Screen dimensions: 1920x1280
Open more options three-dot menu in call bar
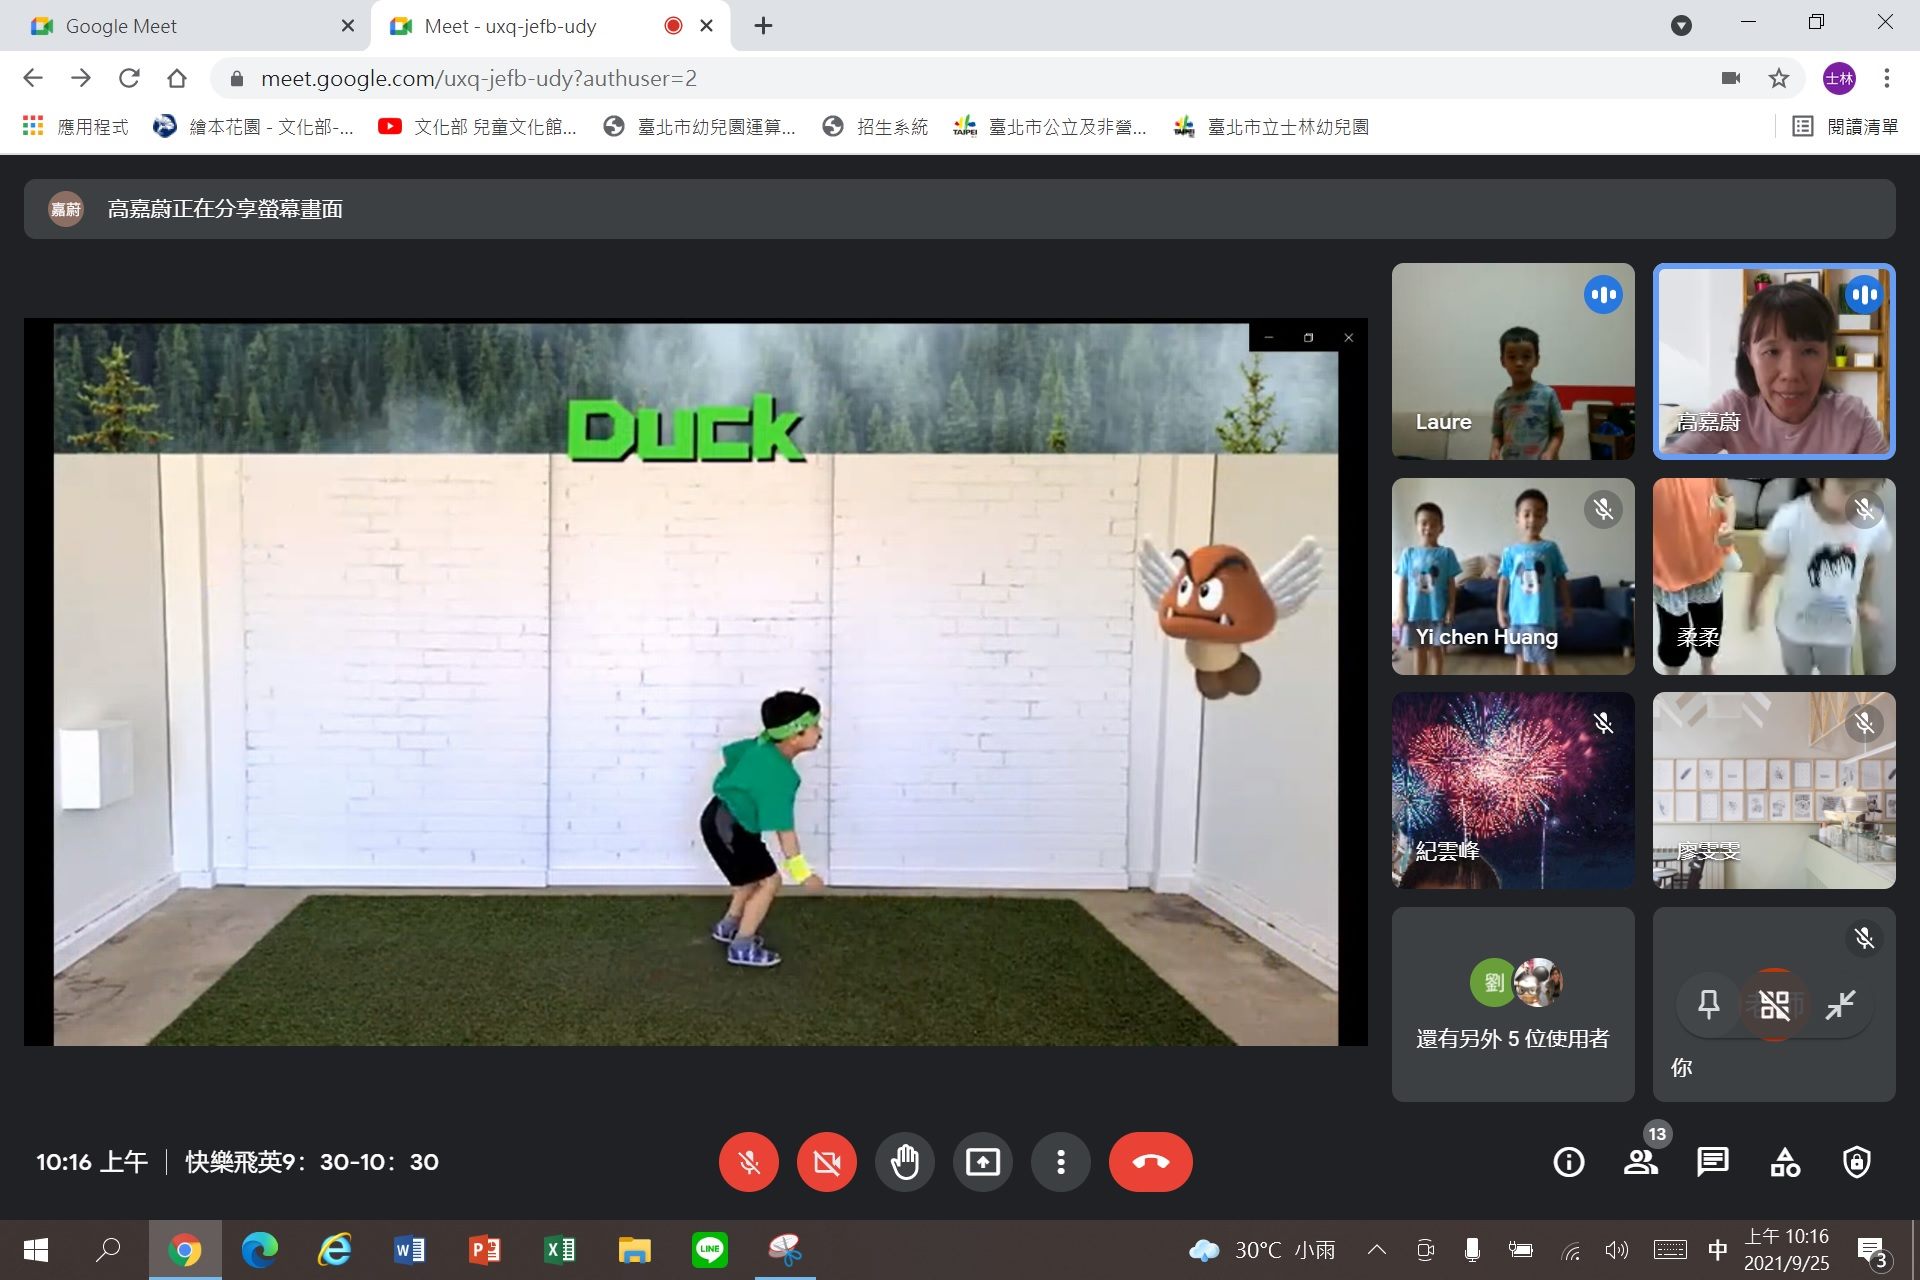click(1061, 1162)
